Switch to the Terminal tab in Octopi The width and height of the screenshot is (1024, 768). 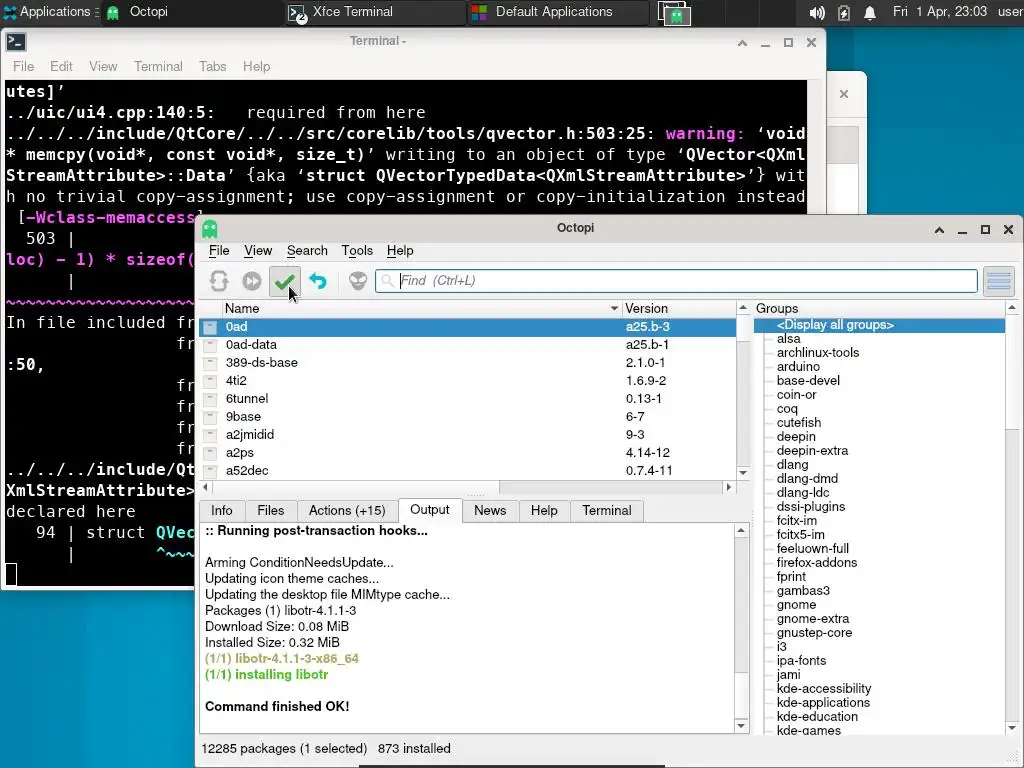click(607, 511)
